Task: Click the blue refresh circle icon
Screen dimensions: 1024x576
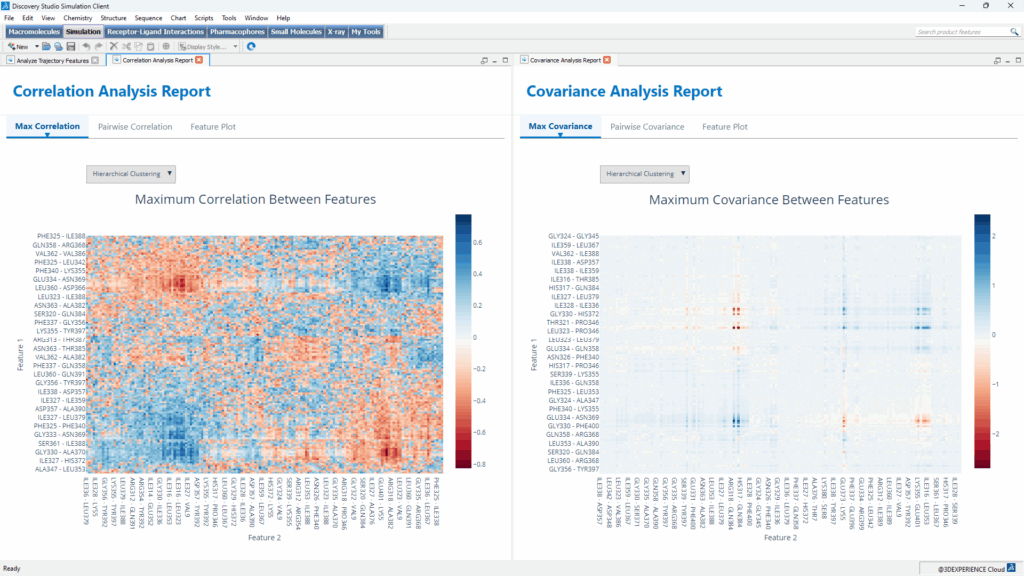Action: (251, 46)
